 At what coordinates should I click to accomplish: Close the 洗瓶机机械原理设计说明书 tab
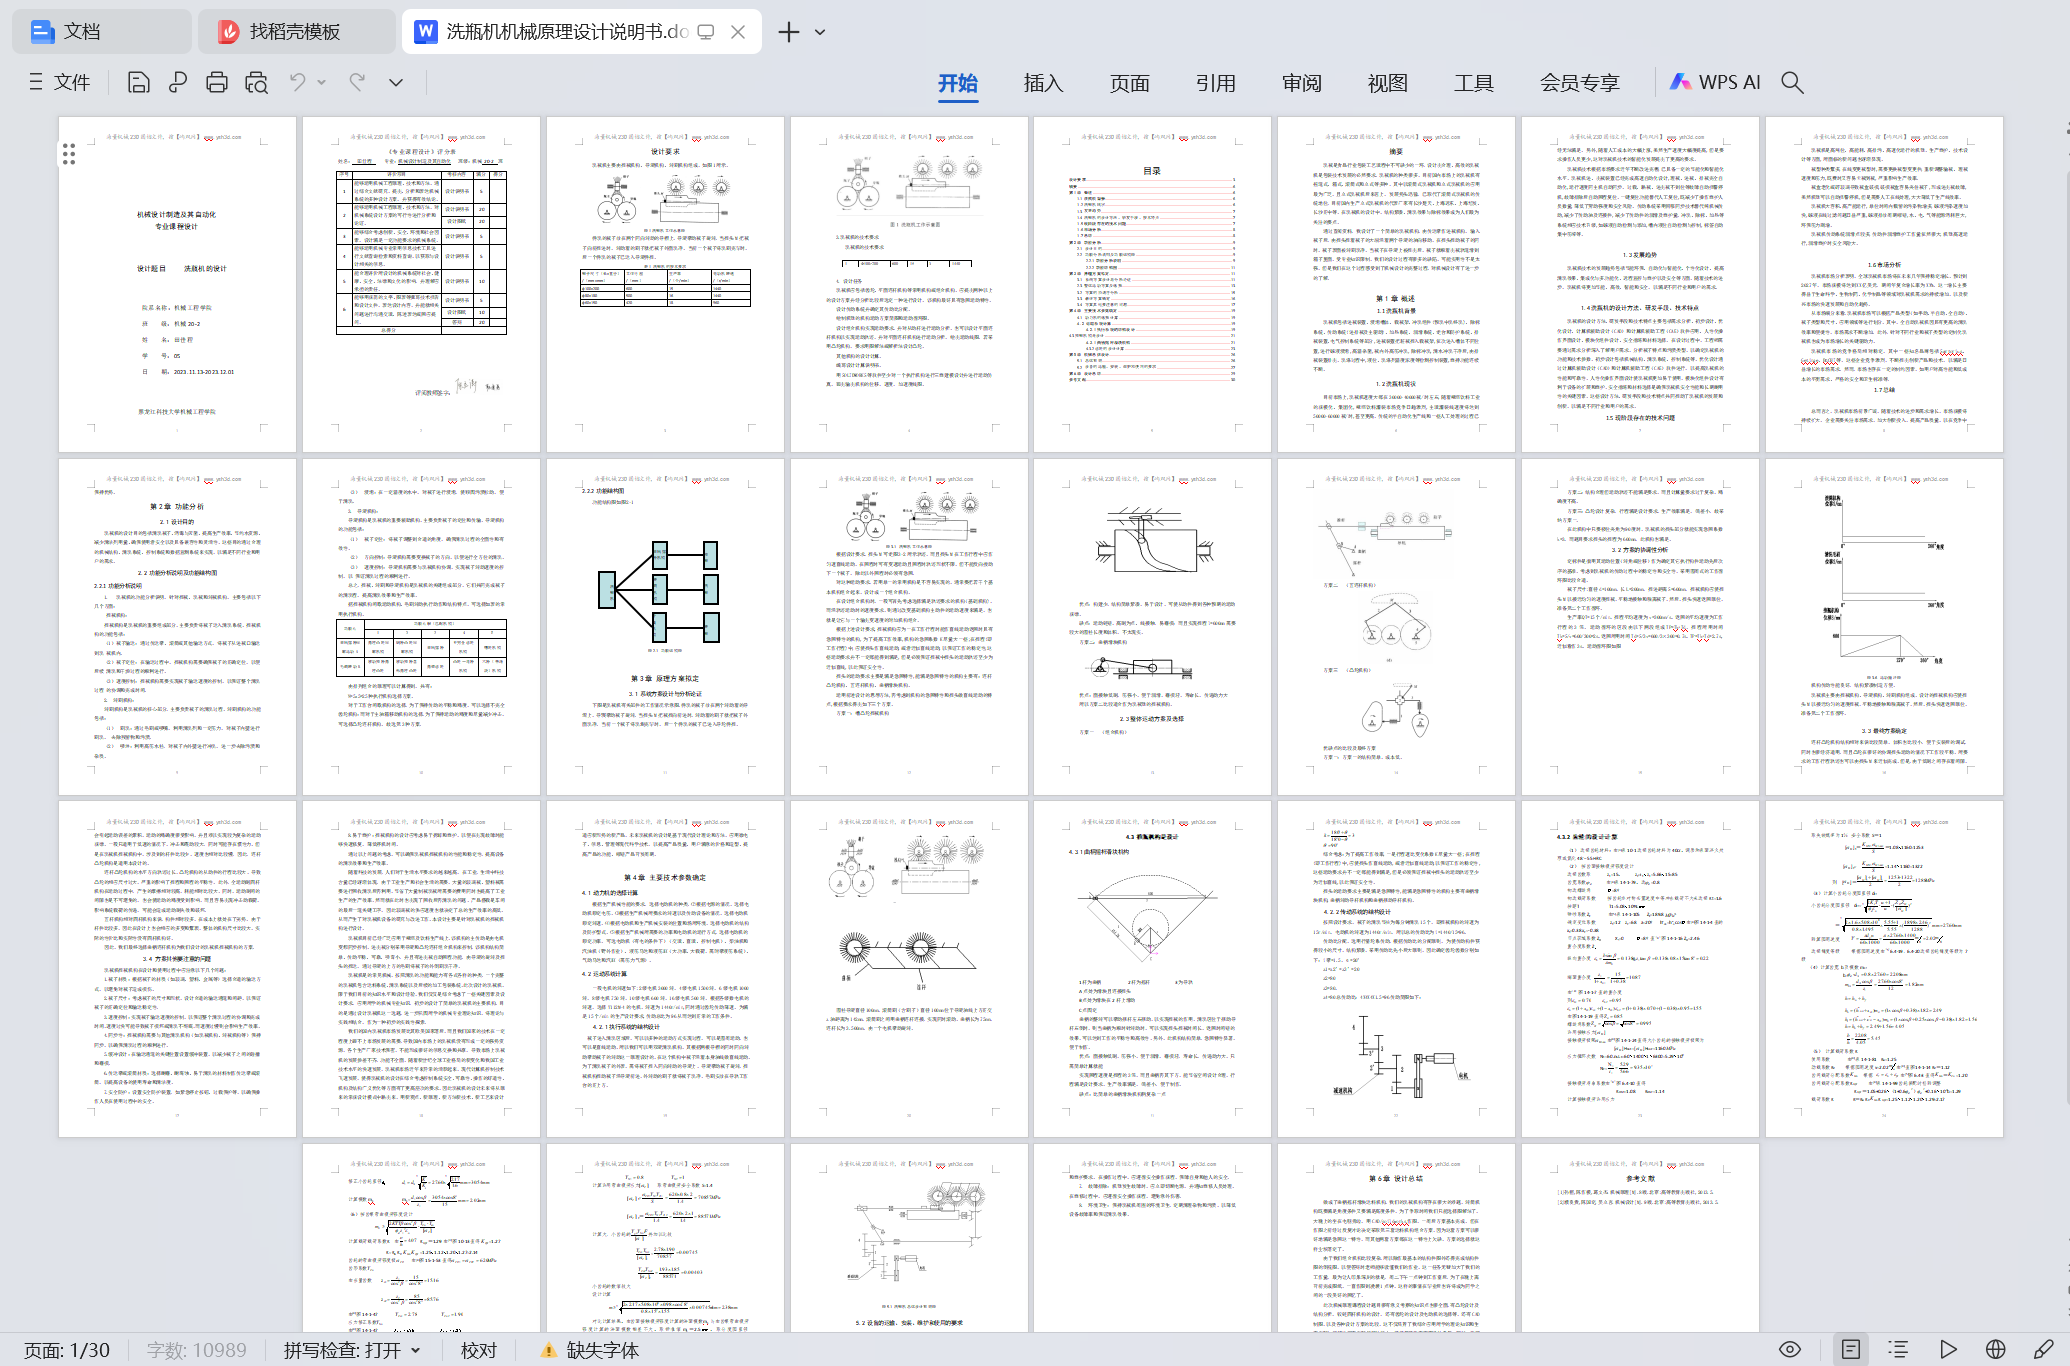pyautogui.click(x=738, y=32)
